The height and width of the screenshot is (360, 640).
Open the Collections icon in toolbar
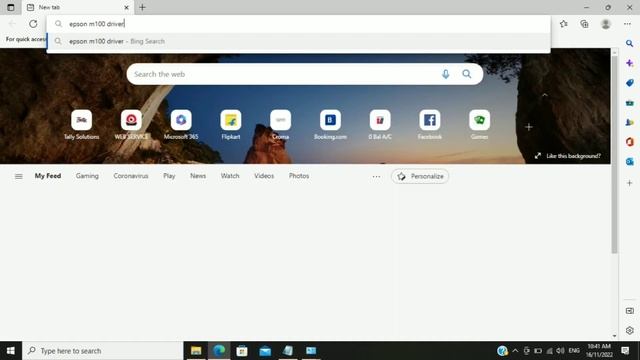pos(584,24)
